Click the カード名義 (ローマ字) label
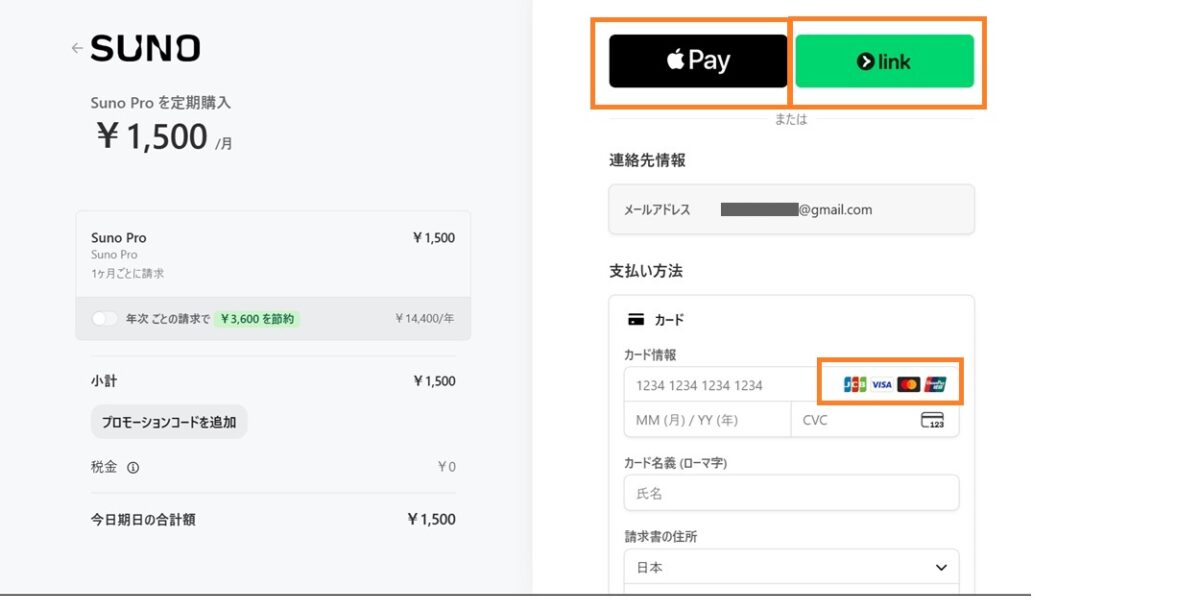 click(674, 462)
